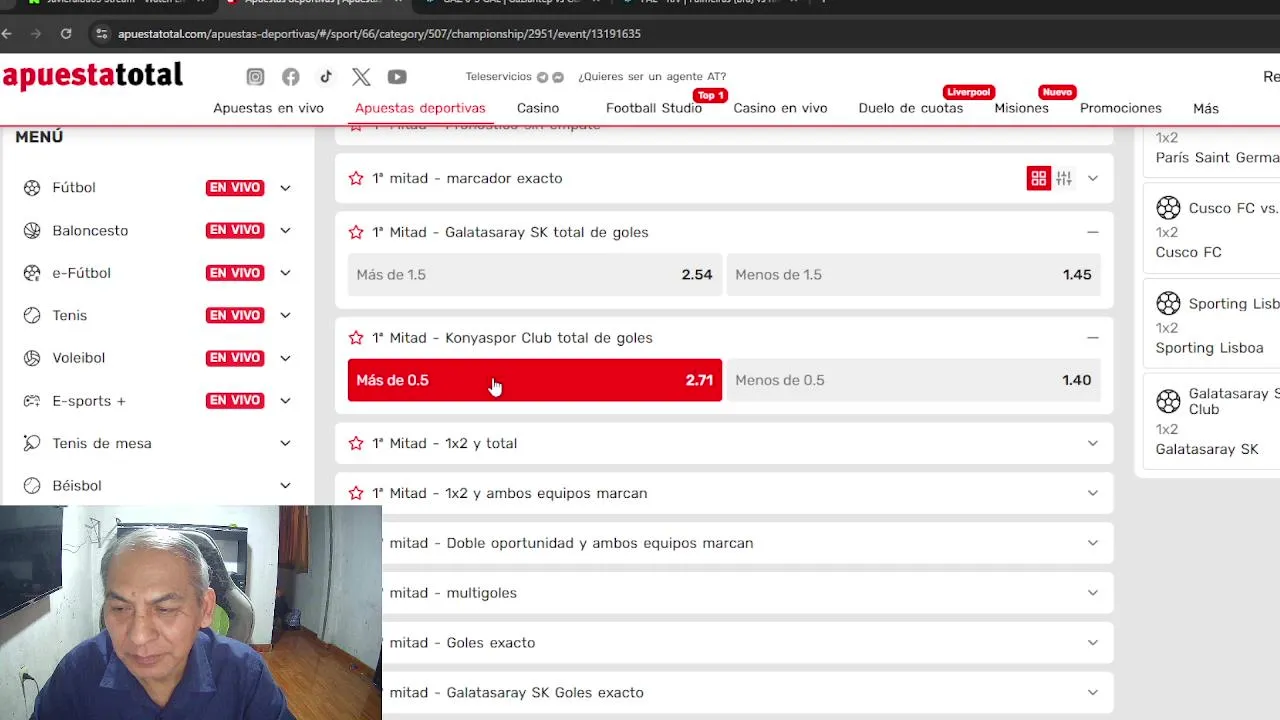The image size is (1280, 720).
Task: Expand 'Doble oportunidad y ambos equipos marcan' chevron
Action: [x=1092, y=543]
